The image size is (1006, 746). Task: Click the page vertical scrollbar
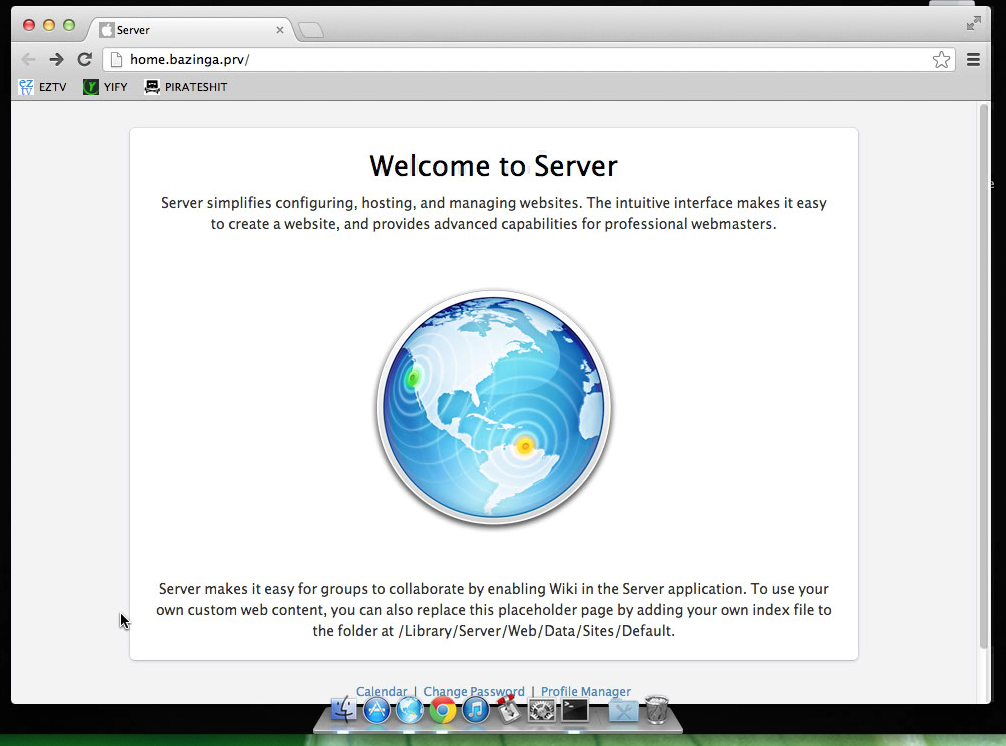(x=984, y=375)
